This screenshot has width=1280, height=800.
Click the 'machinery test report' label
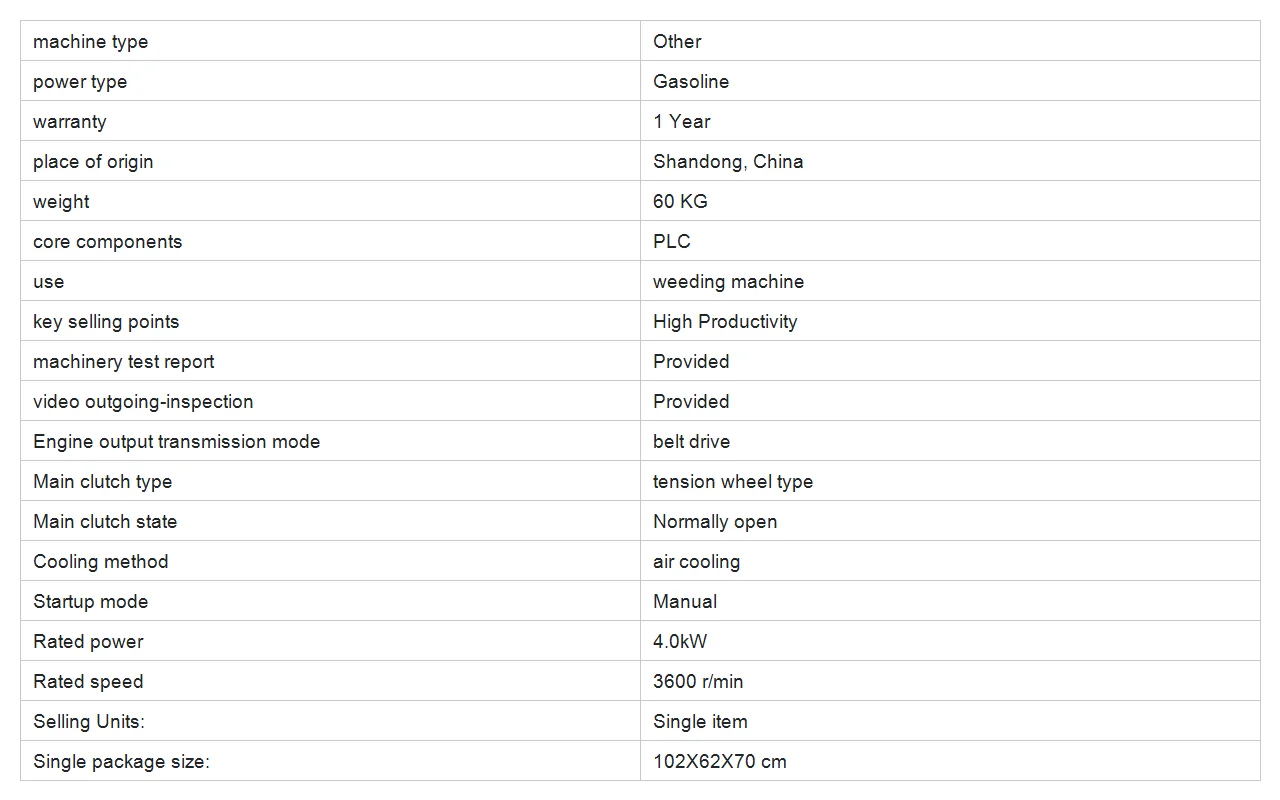pyautogui.click(x=124, y=361)
